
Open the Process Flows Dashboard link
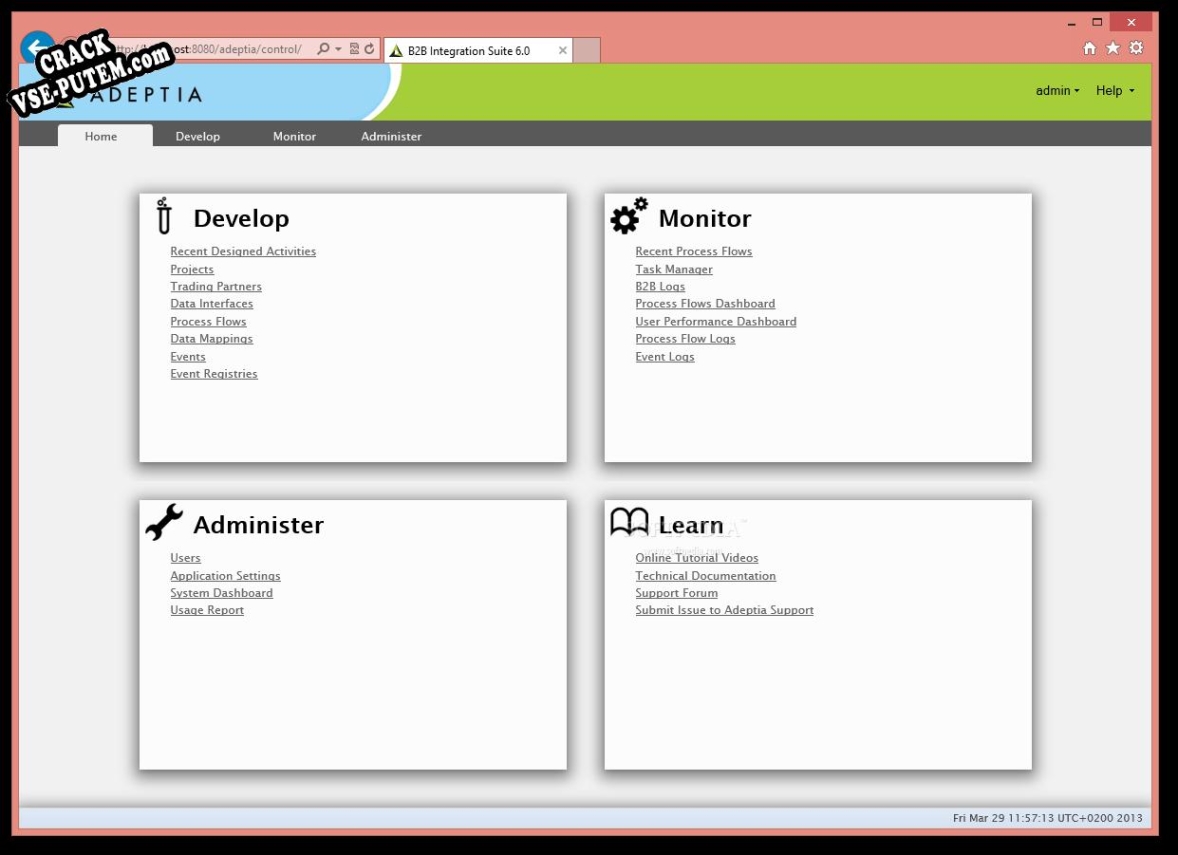[705, 303]
